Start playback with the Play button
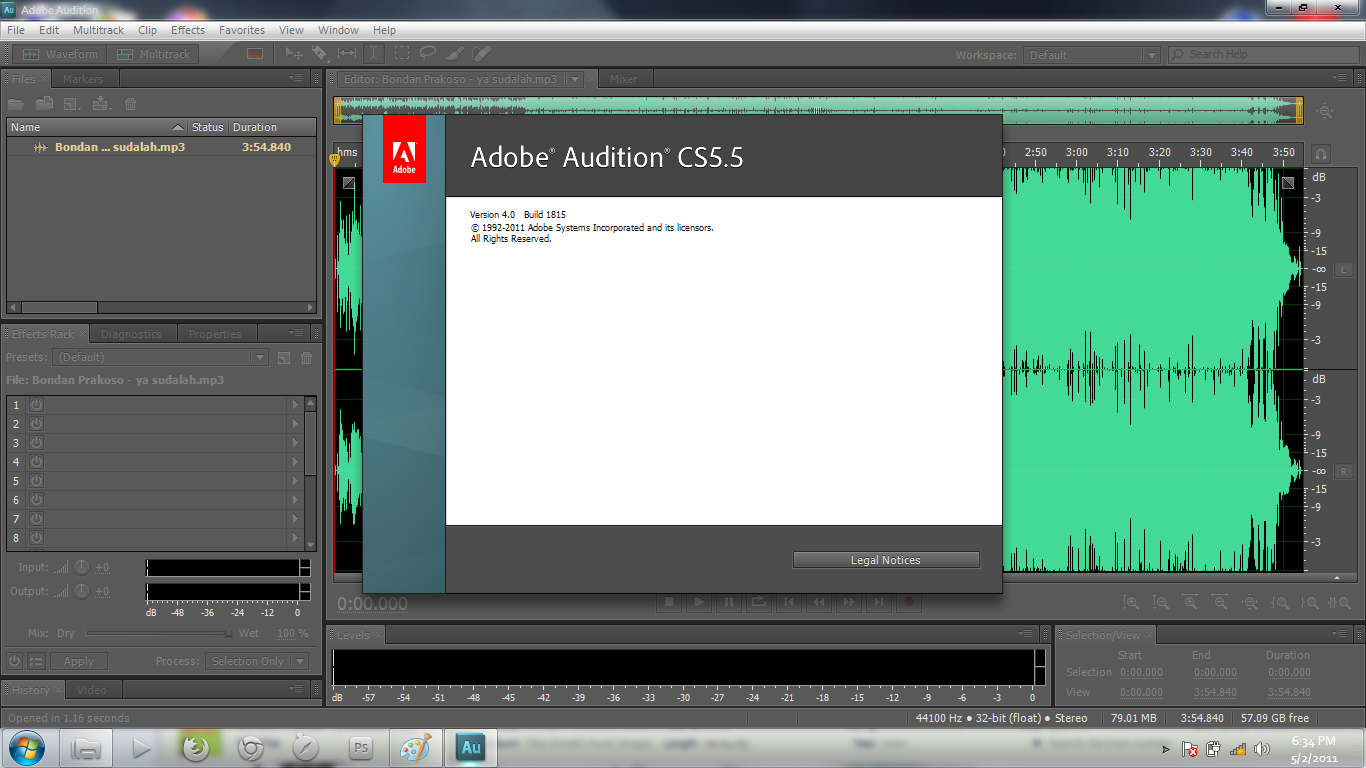Screen dimensions: 1366x768 coord(700,602)
